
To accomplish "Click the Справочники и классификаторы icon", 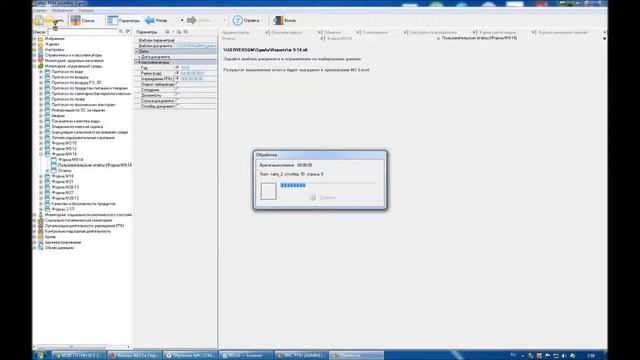I will 41,55.
